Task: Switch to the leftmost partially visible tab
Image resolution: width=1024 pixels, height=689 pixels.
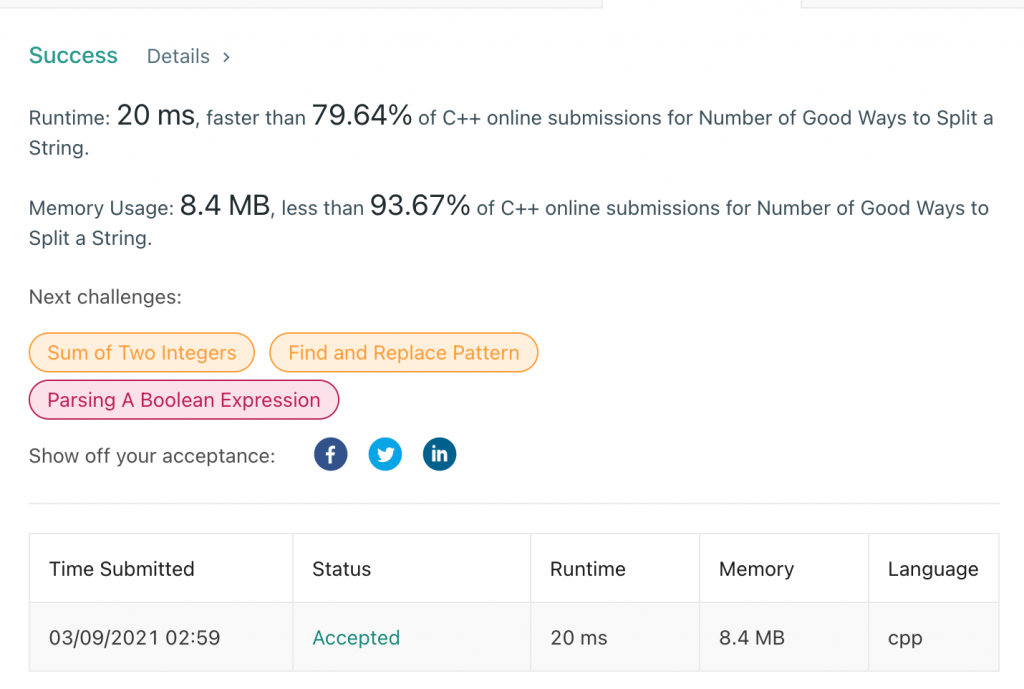Action: coord(300,4)
